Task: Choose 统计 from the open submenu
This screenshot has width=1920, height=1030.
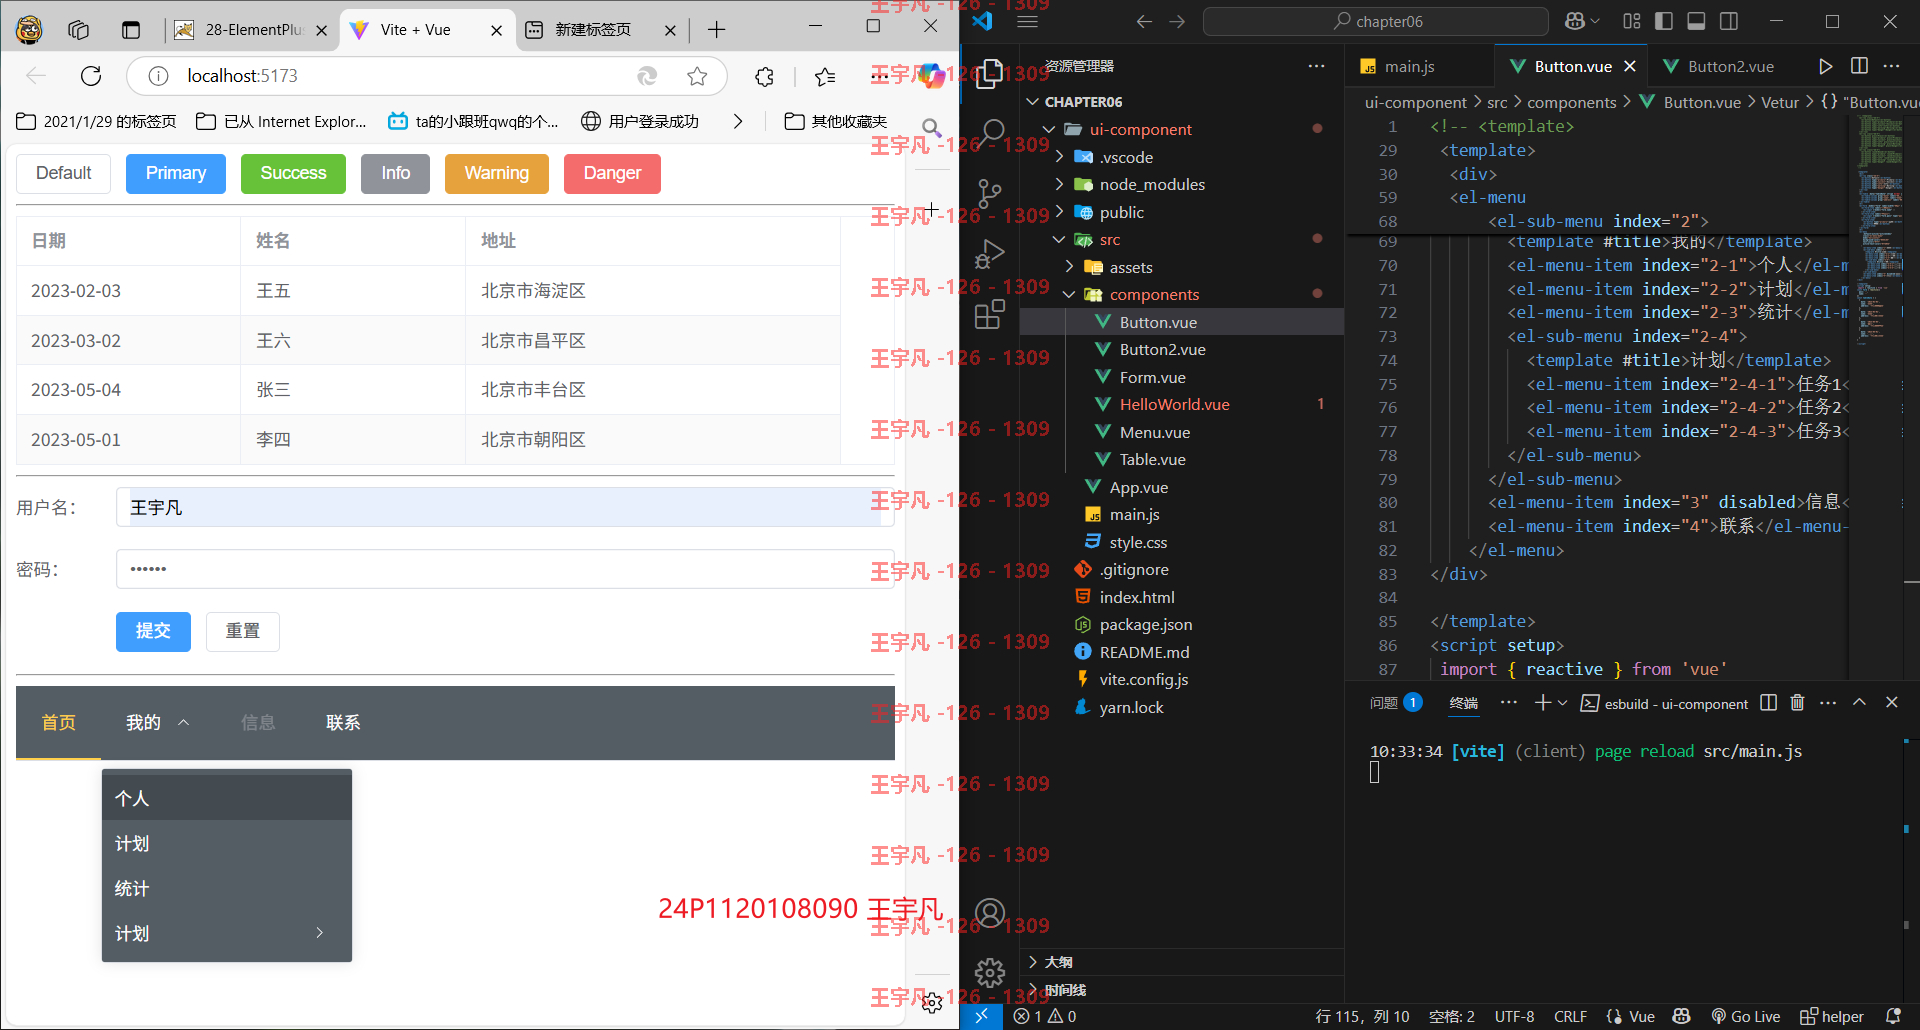Action: click(x=227, y=888)
